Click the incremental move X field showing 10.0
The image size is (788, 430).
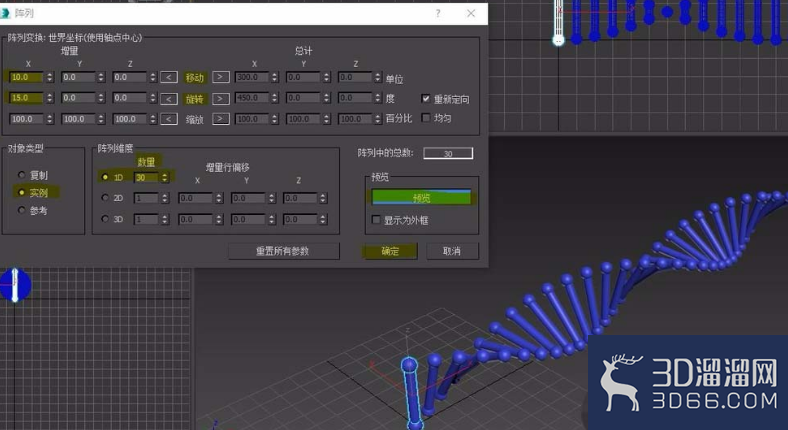coord(28,77)
